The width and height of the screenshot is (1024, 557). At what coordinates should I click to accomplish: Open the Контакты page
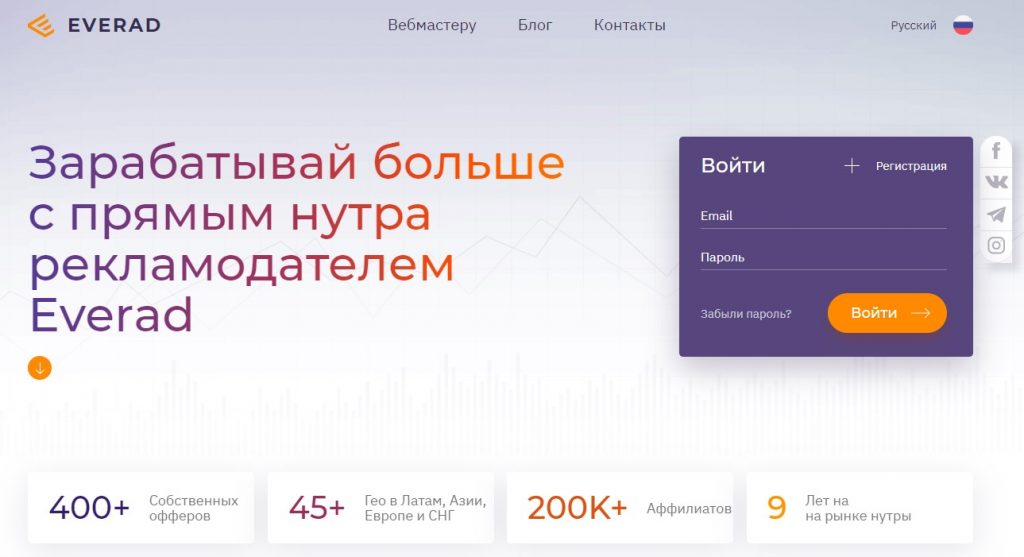[x=630, y=25]
